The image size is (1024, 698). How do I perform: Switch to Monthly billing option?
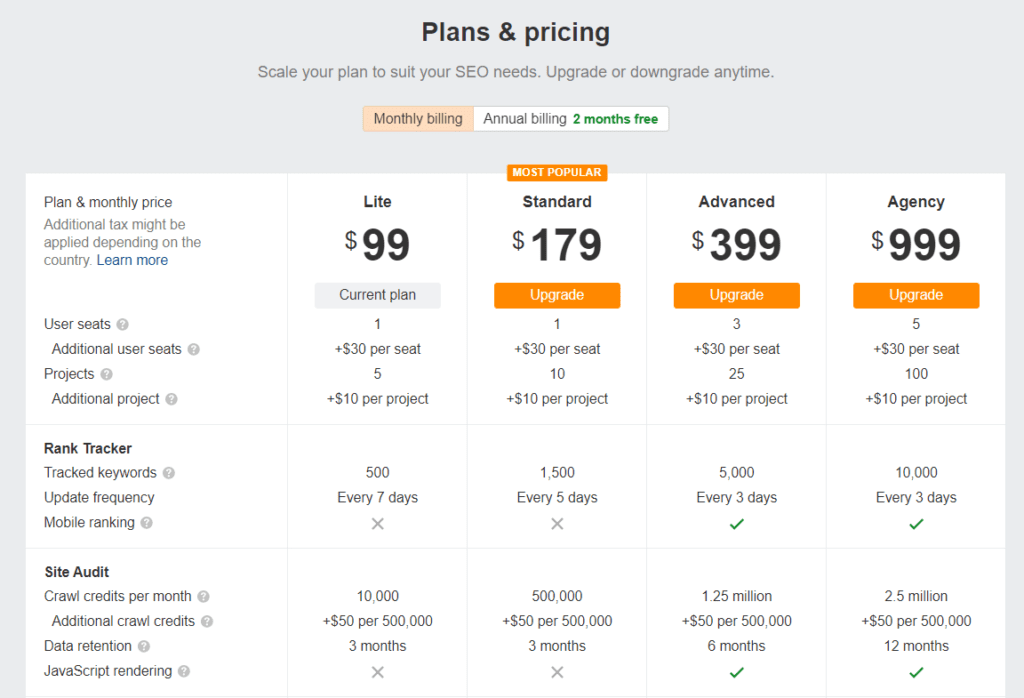click(x=418, y=119)
